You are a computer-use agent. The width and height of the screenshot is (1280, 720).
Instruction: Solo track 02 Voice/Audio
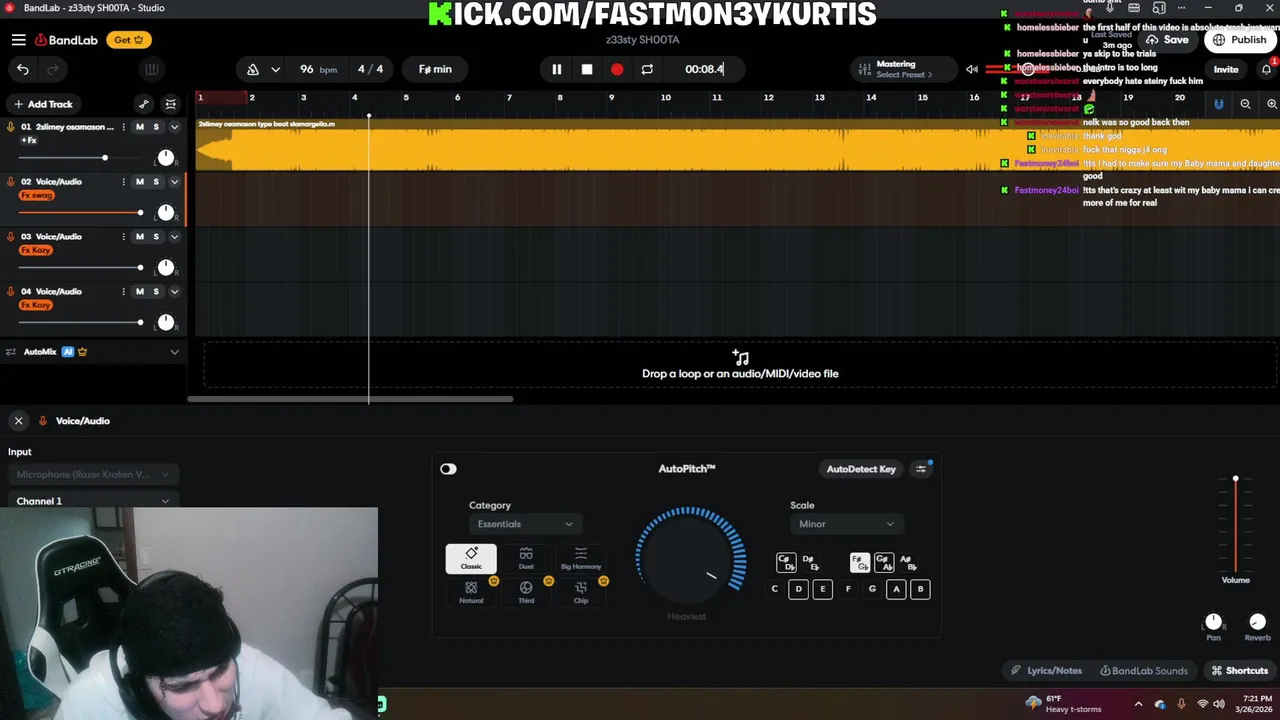click(156, 182)
